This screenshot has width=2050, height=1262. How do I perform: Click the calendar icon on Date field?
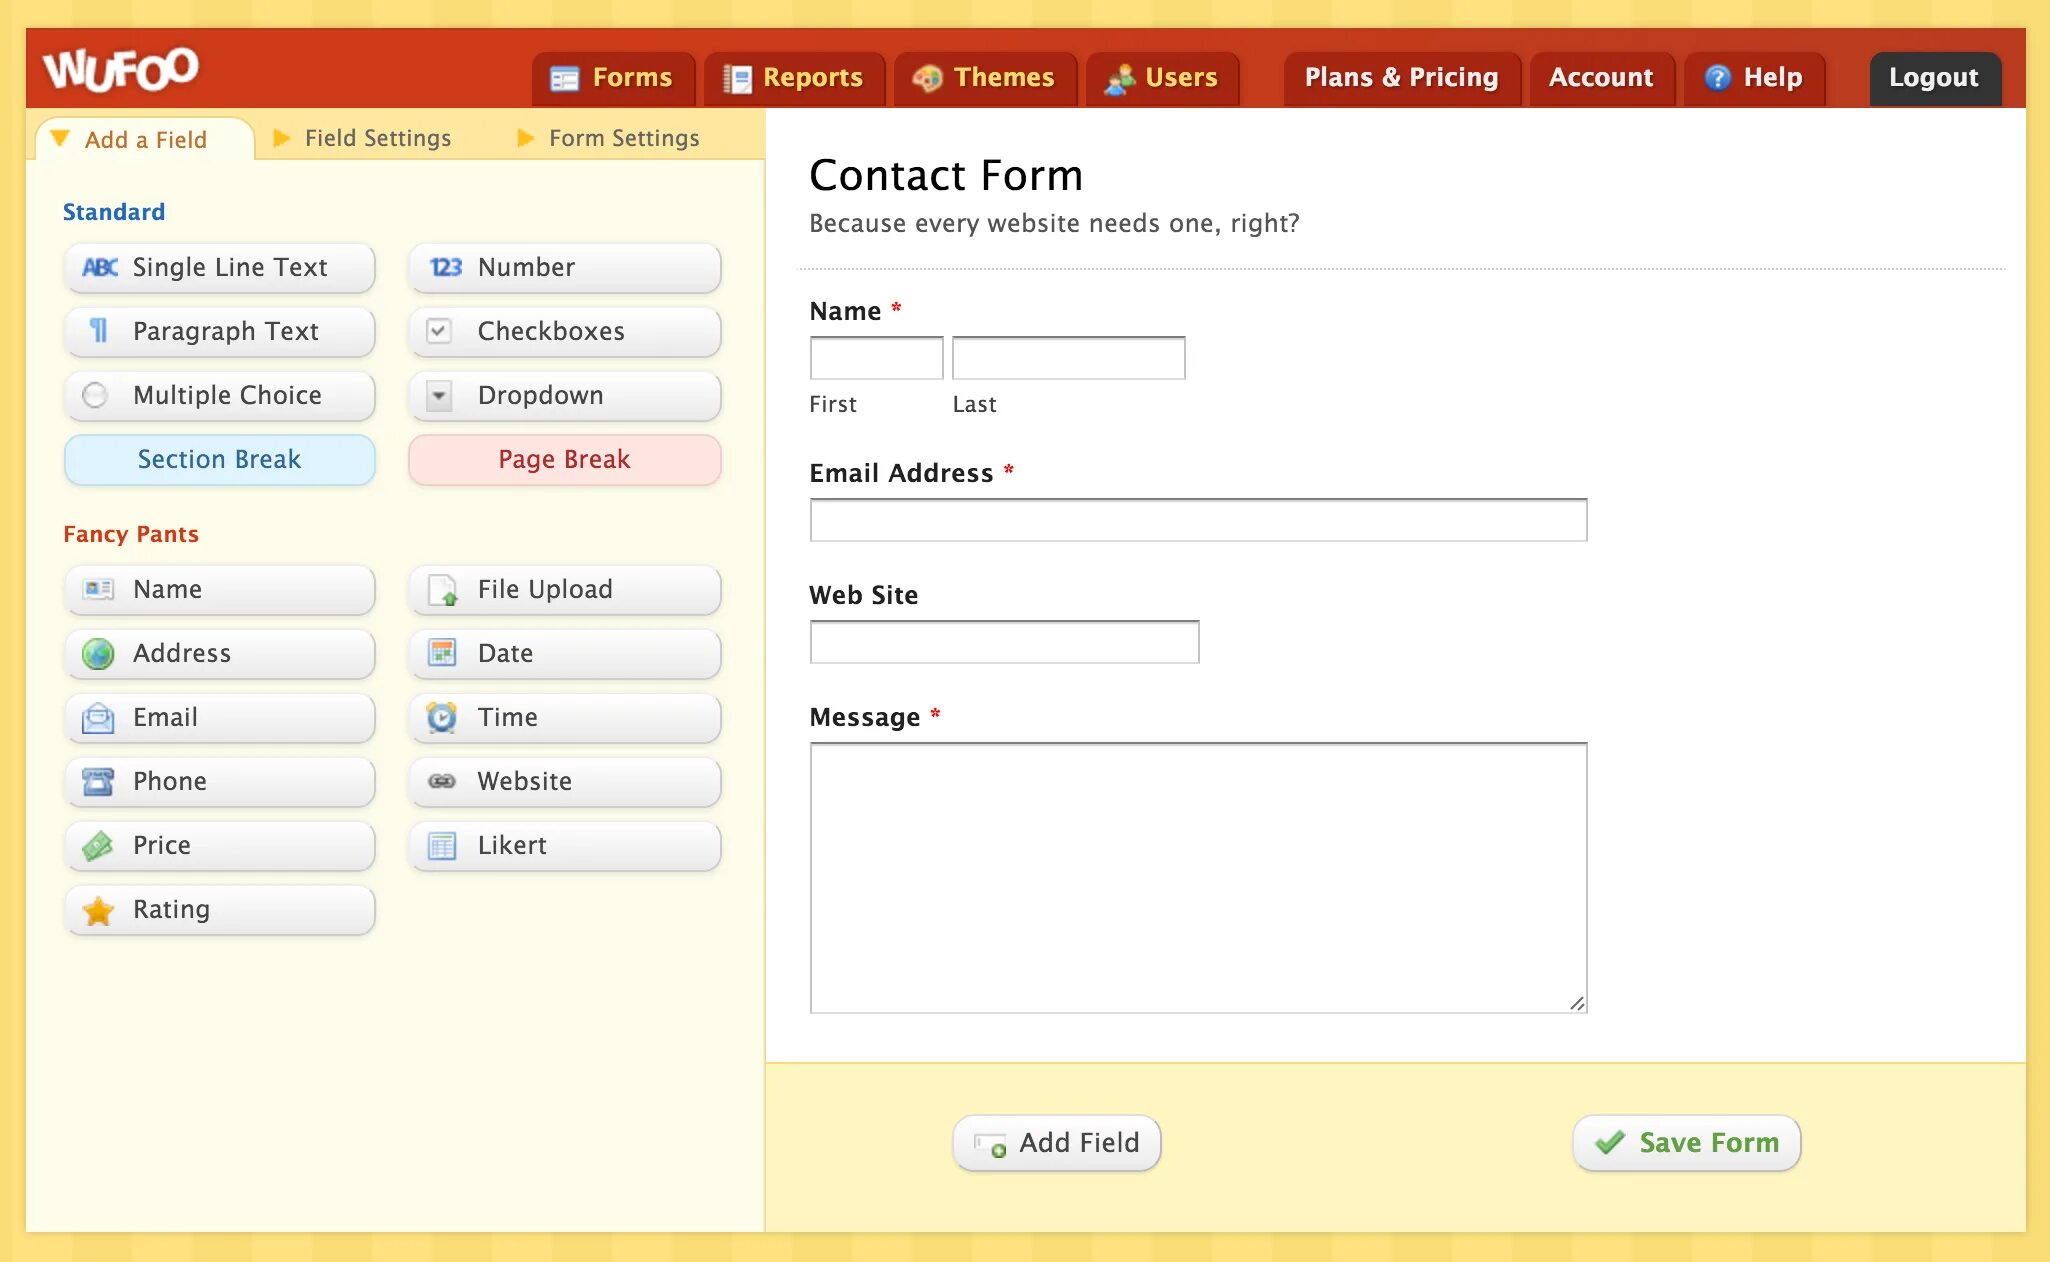coord(442,653)
